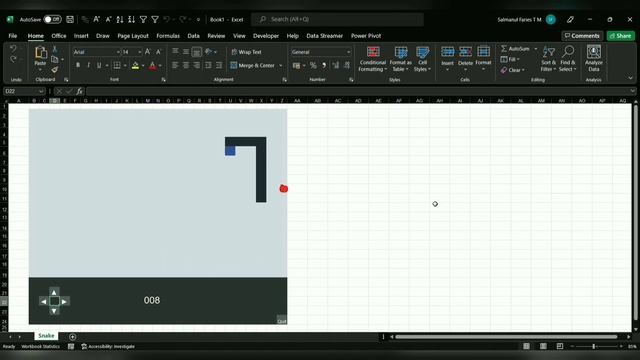Switch to Page Break Preview icon

click(x=560, y=346)
